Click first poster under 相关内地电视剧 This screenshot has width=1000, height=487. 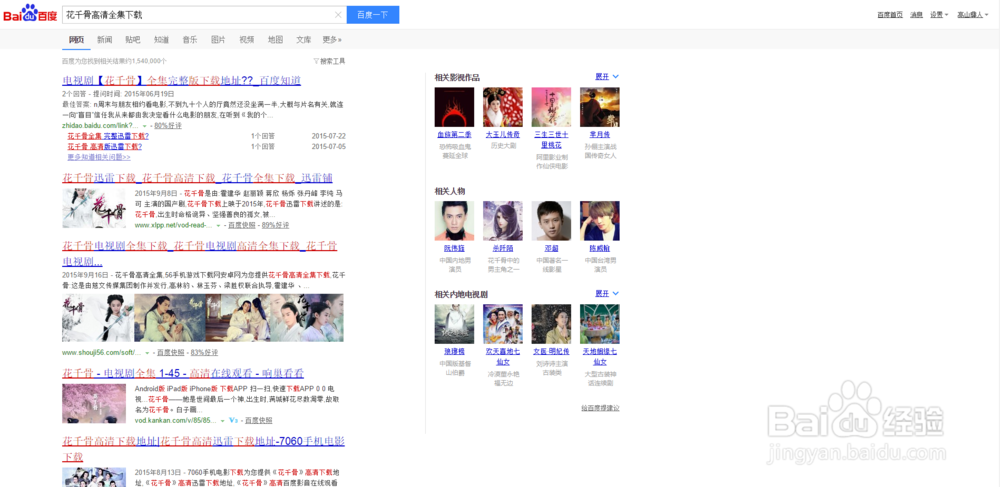tap(454, 324)
